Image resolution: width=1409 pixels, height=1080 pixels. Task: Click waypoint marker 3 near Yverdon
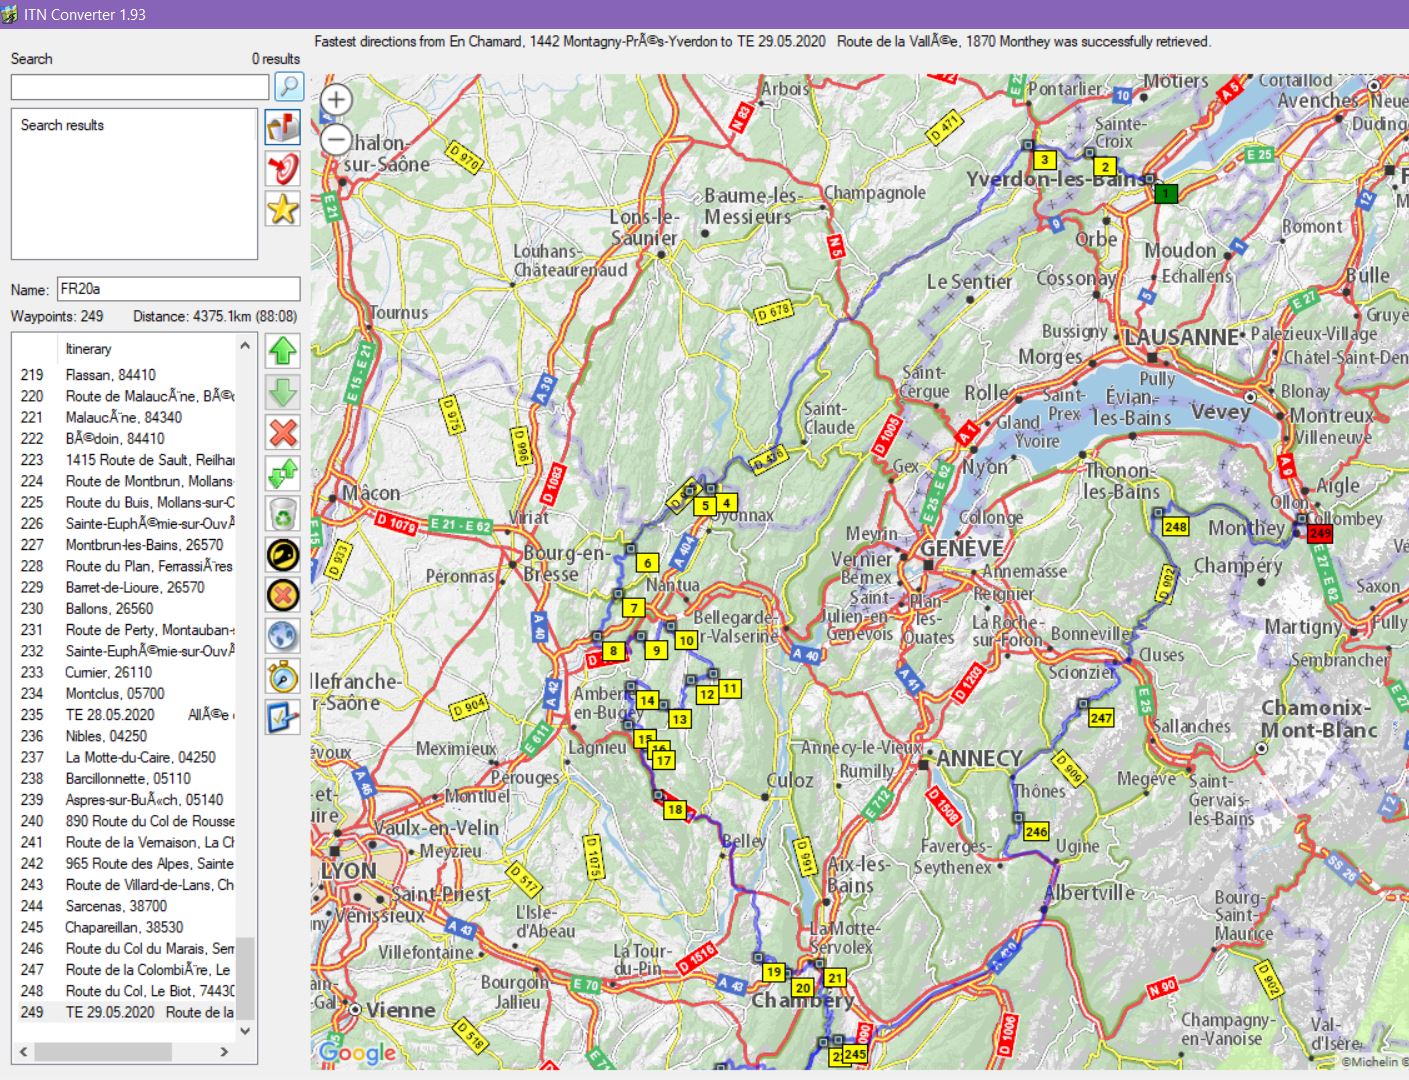tap(1044, 160)
